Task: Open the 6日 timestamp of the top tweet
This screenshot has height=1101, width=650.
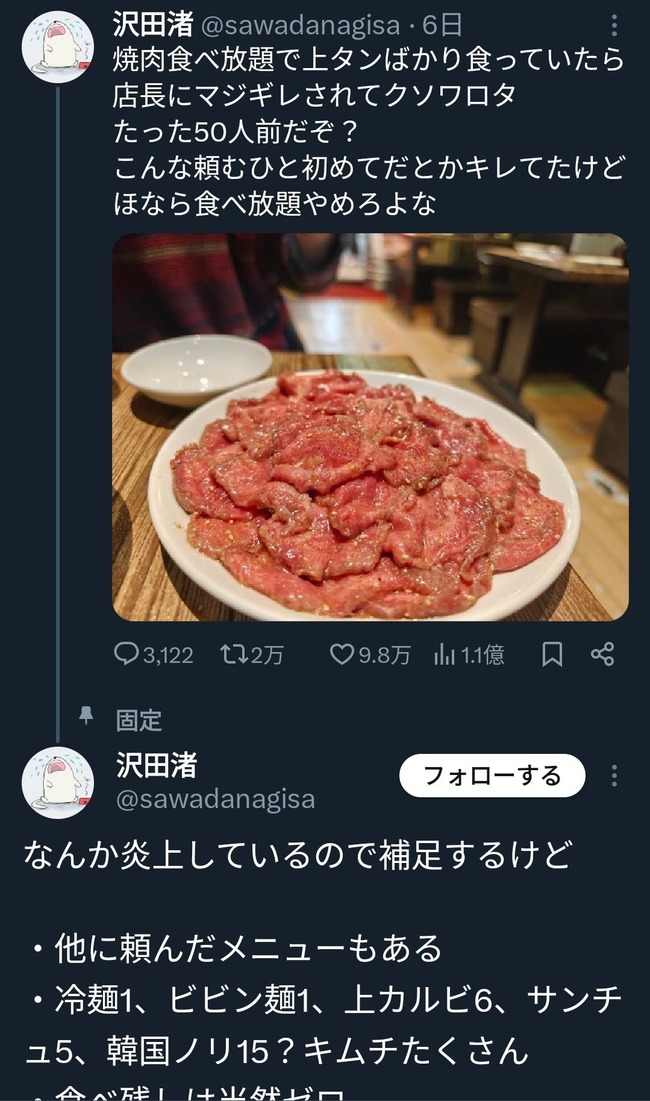Action: (x=442, y=25)
